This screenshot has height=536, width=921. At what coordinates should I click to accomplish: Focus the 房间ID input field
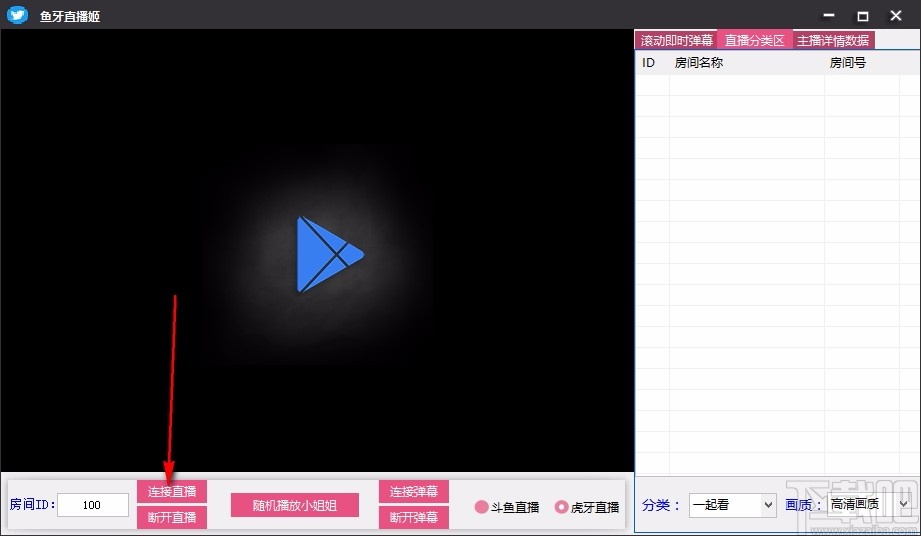[93, 505]
